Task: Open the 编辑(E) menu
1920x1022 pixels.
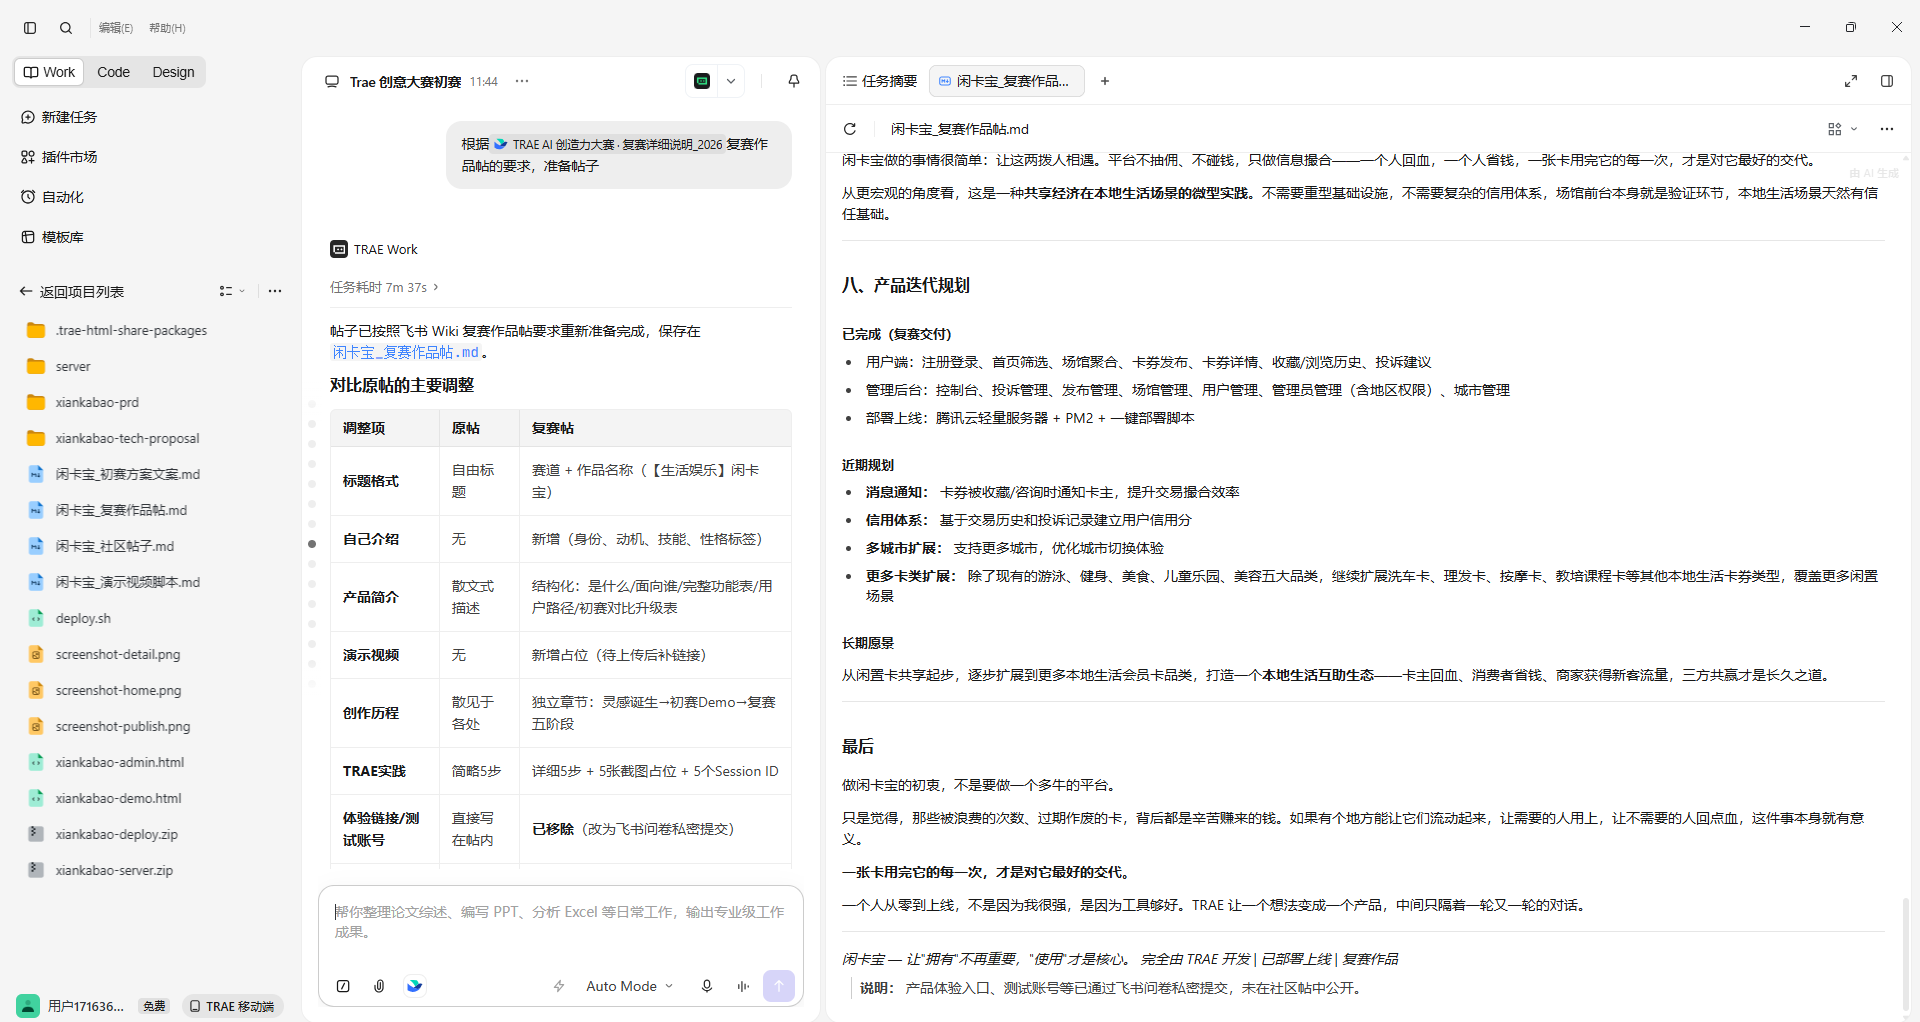Action: click(x=116, y=28)
